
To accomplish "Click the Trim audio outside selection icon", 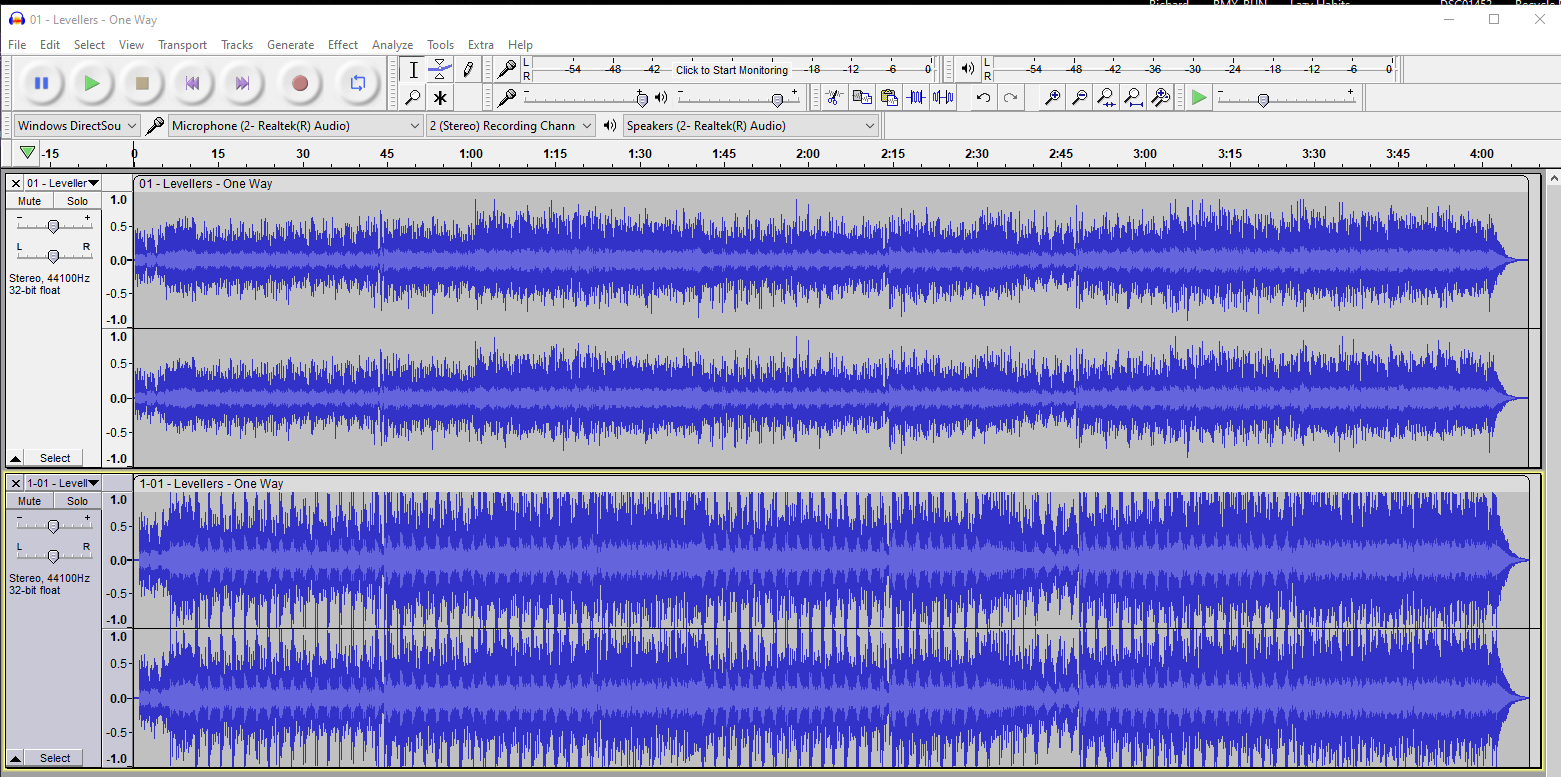I will [916, 98].
